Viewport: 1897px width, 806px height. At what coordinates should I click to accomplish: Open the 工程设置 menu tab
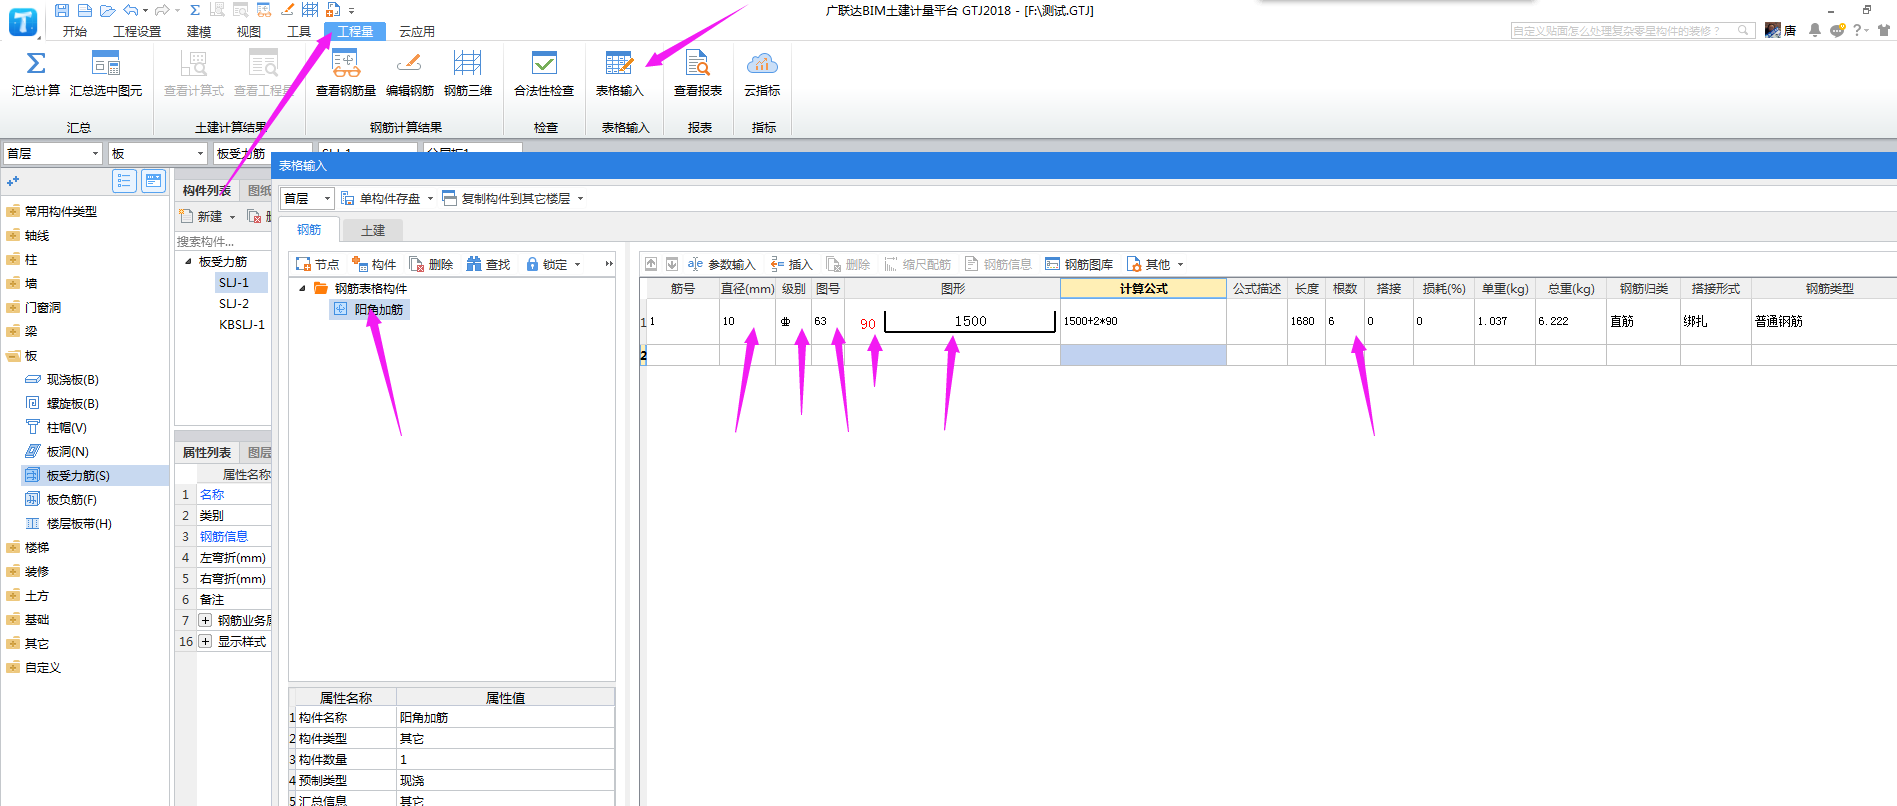[137, 31]
